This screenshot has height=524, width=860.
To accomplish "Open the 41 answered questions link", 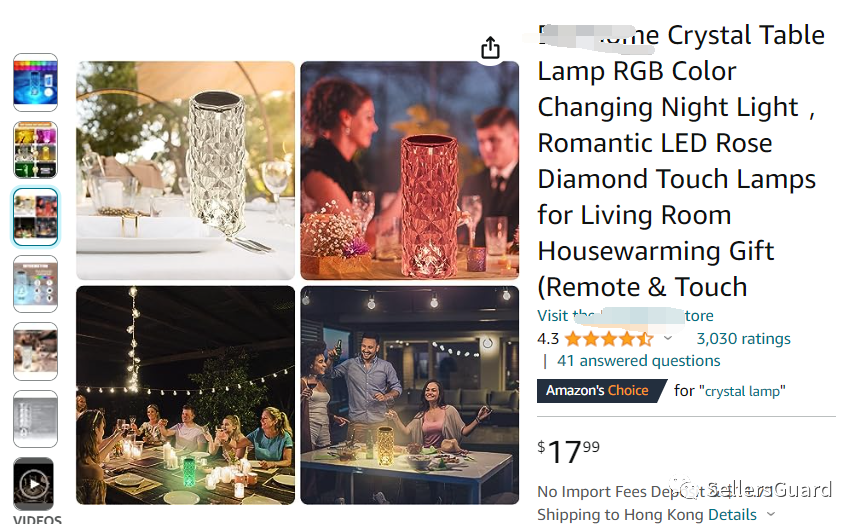I will click(x=638, y=360).
